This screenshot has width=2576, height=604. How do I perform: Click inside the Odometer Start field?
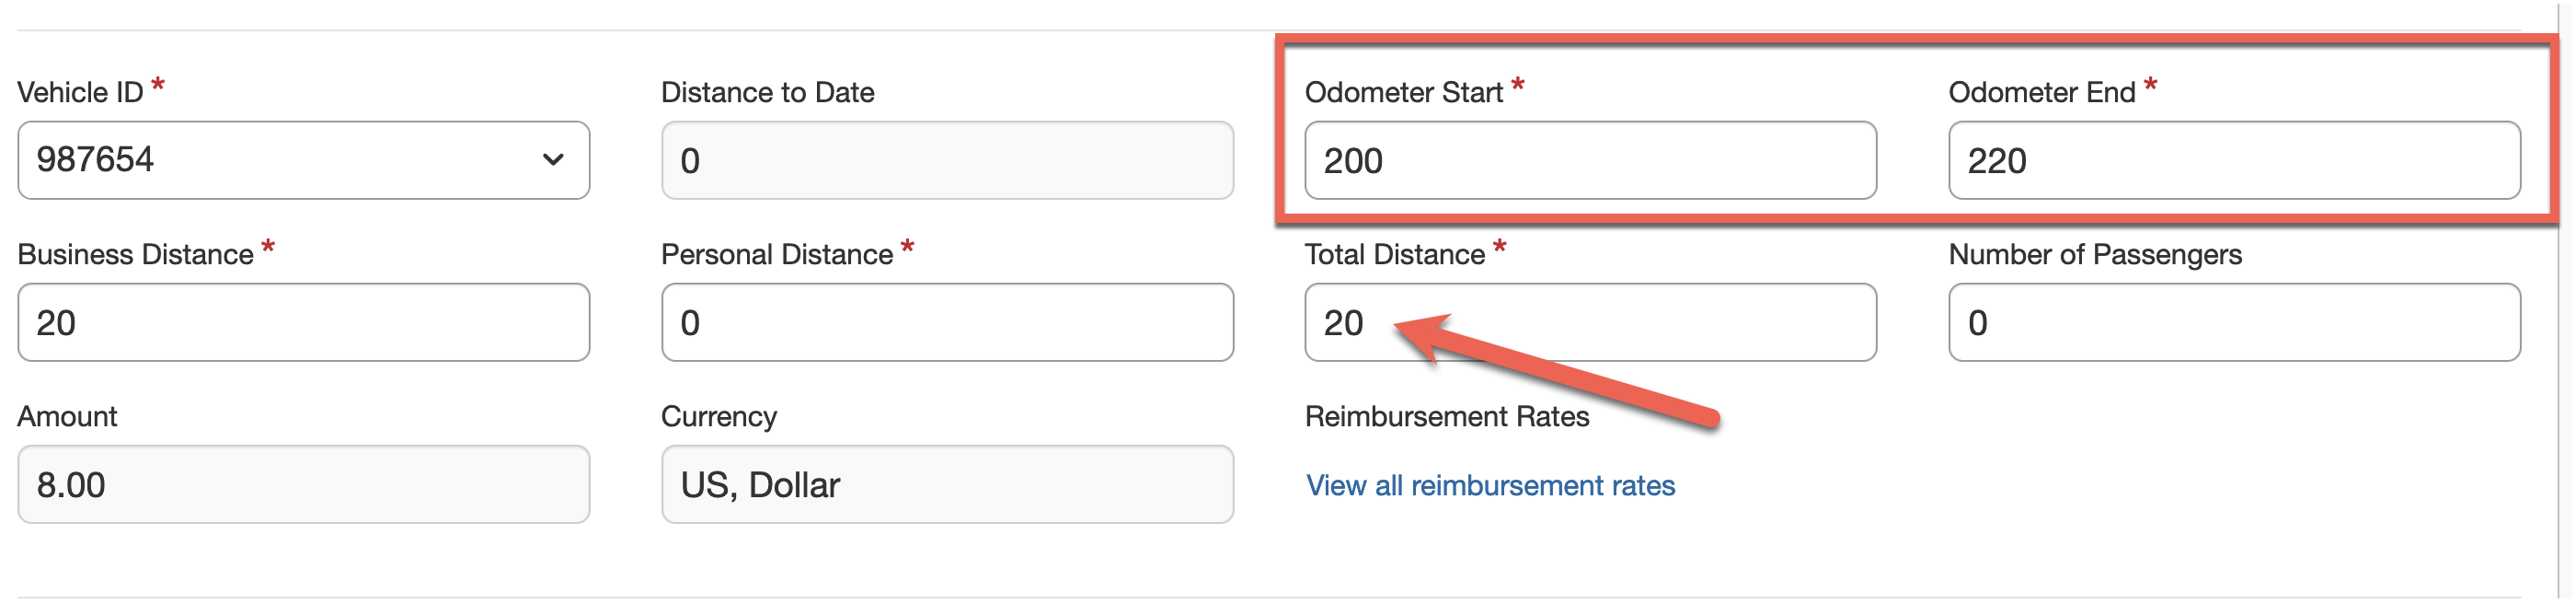tap(1590, 160)
